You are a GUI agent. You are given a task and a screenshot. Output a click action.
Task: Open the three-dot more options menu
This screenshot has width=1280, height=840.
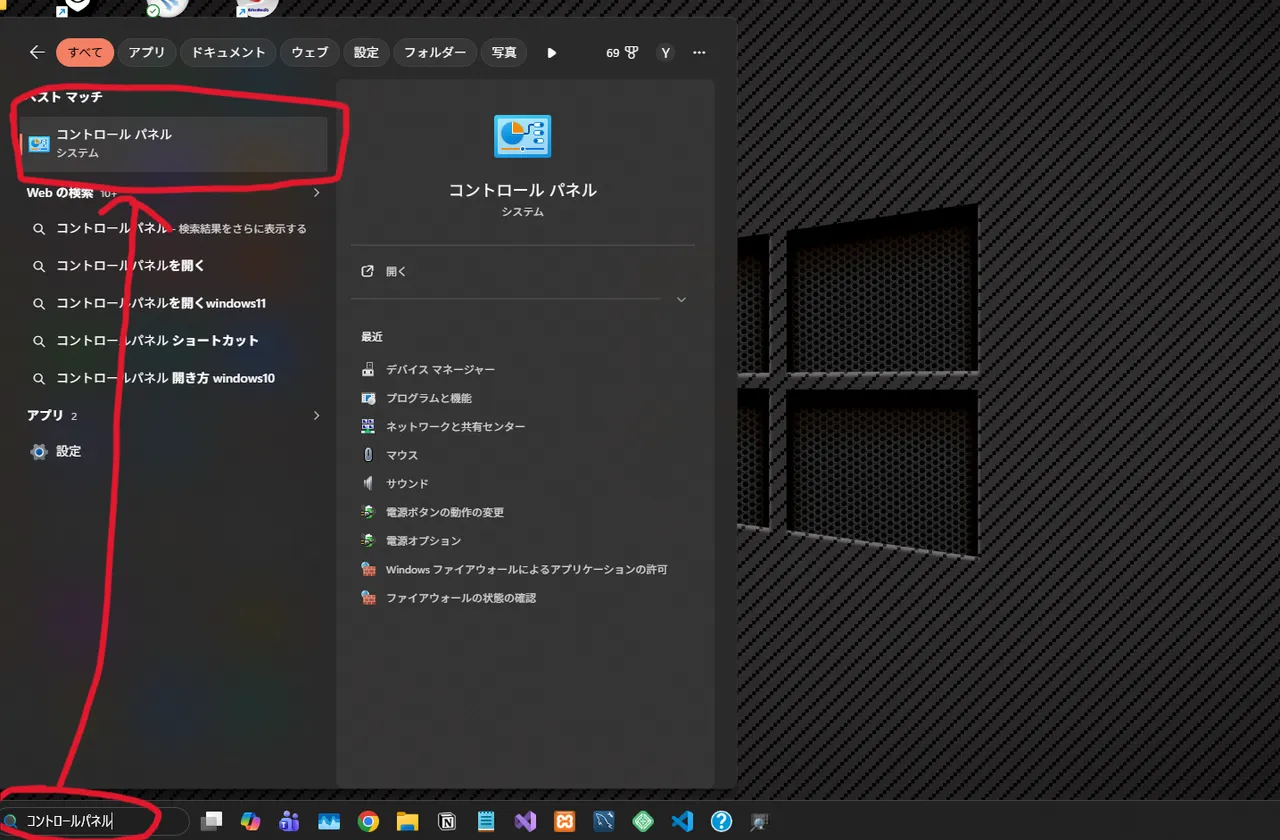[x=699, y=52]
